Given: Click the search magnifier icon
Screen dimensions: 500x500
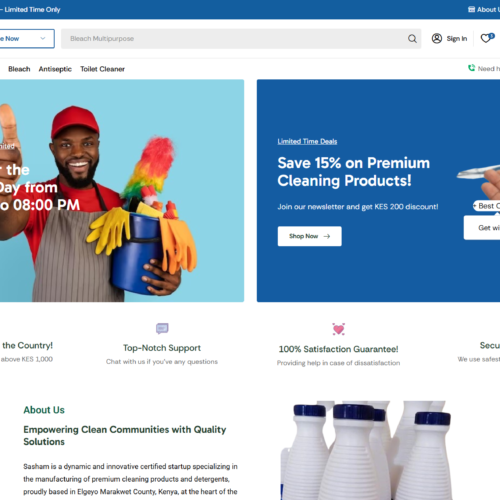Looking at the screenshot, I should point(412,39).
